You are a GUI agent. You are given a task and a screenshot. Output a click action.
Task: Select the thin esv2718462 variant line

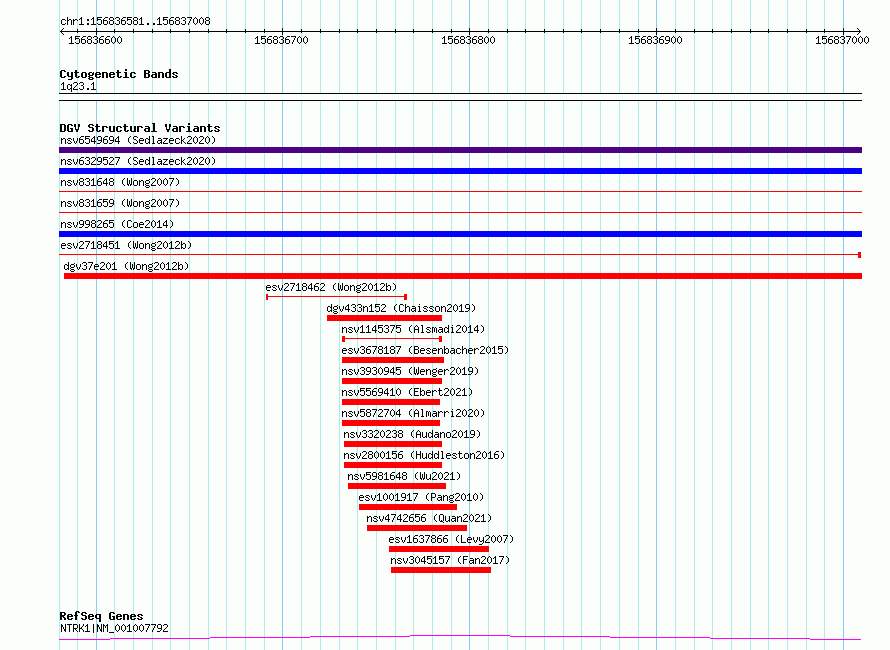337,297
